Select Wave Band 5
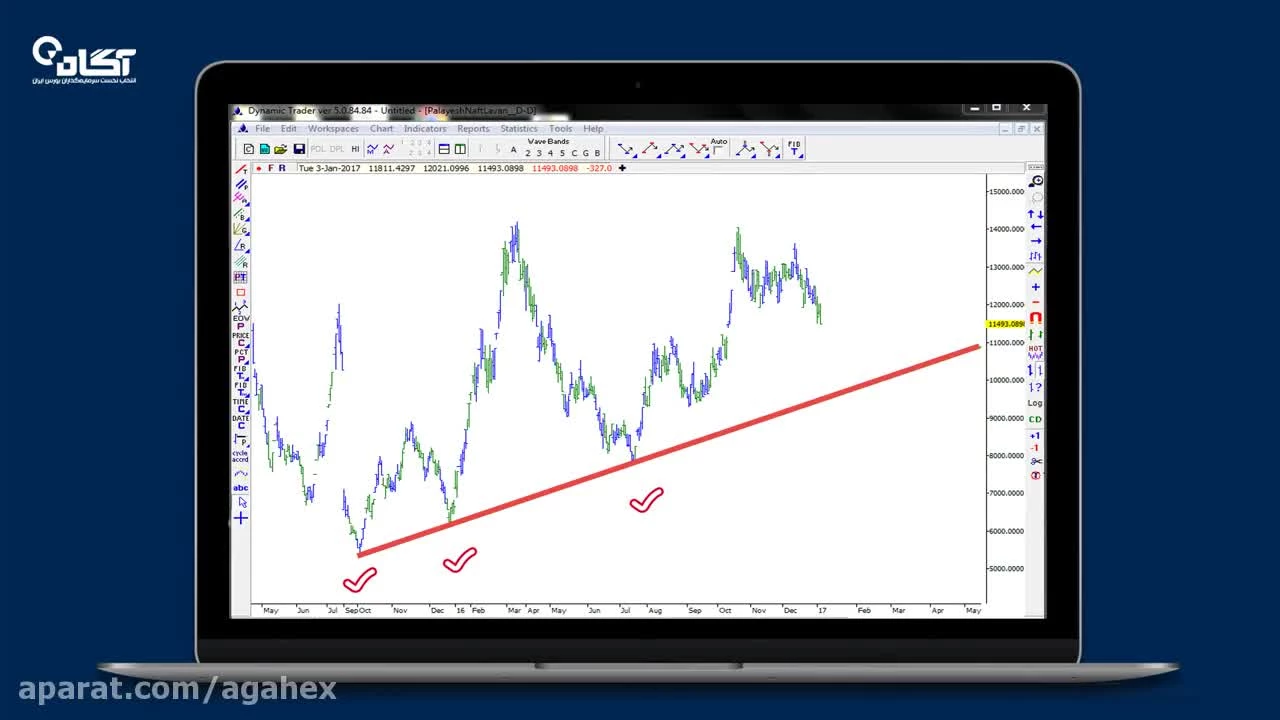This screenshot has height=720, width=1280. pyautogui.click(x=562, y=153)
